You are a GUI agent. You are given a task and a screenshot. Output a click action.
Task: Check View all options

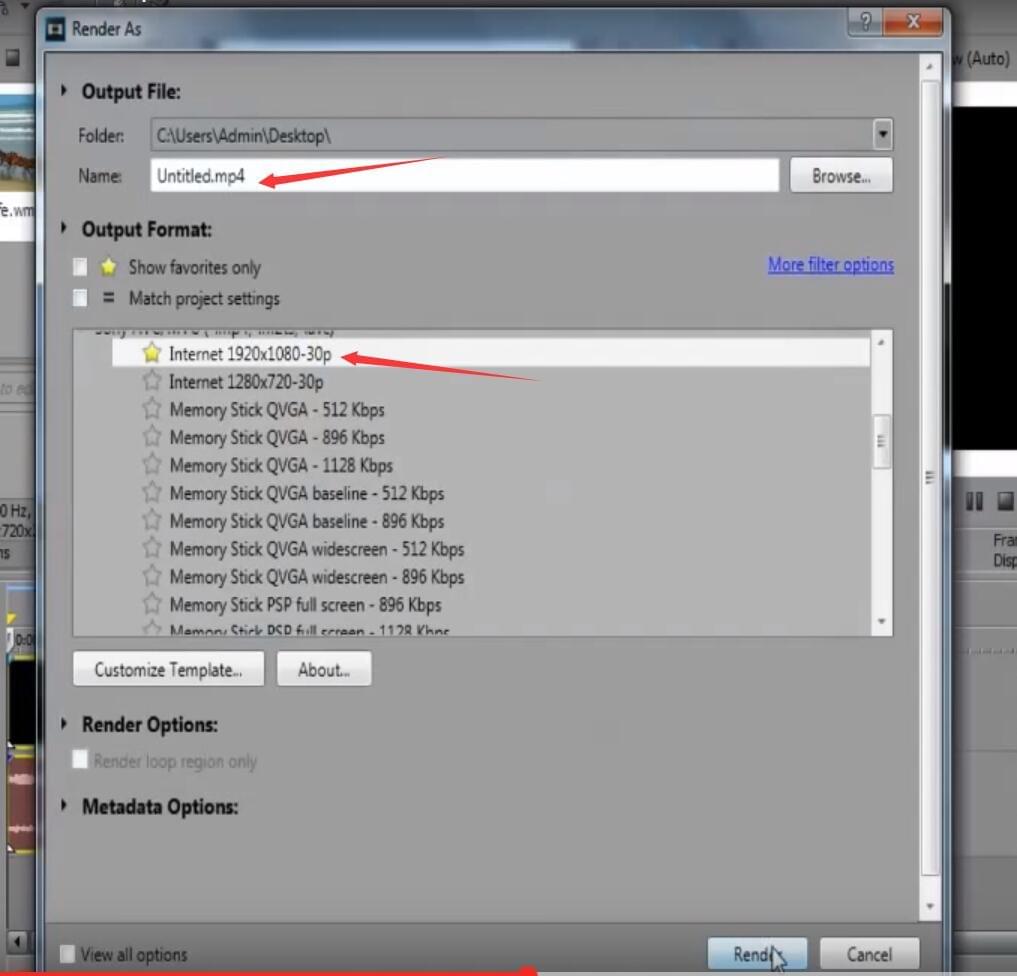coord(67,954)
